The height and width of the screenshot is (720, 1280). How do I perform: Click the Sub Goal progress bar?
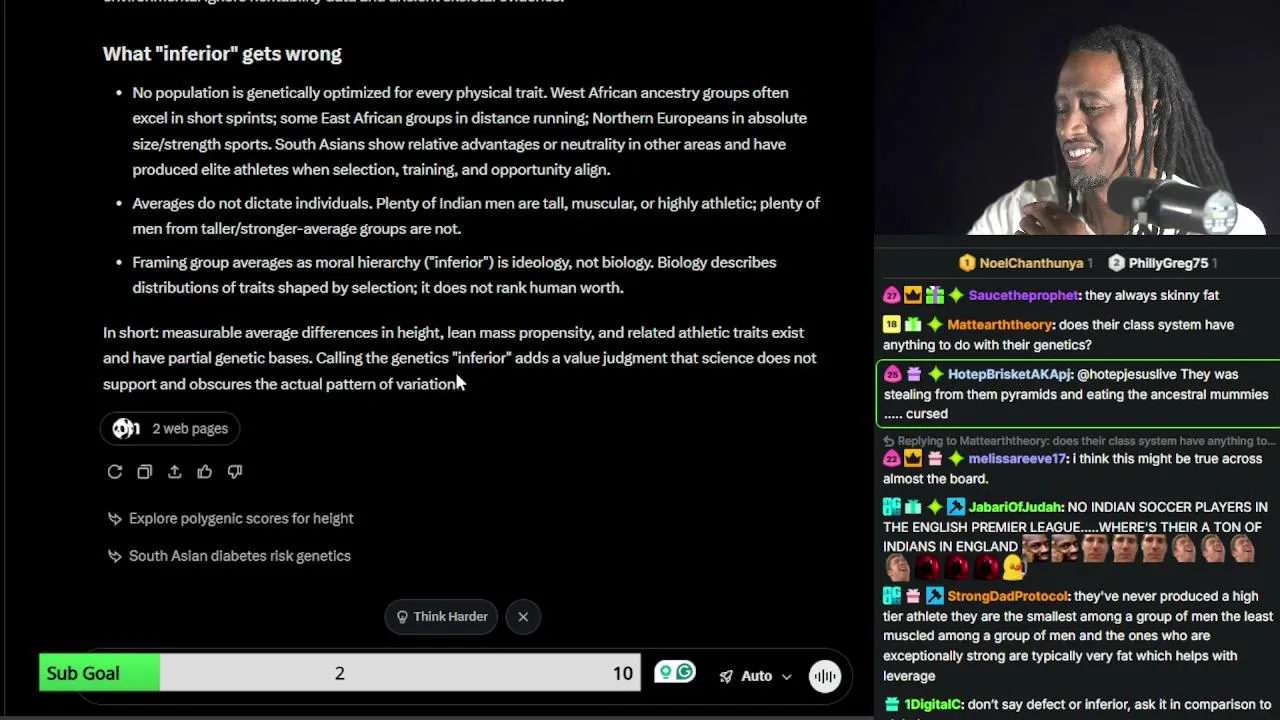click(x=340, y=673)
